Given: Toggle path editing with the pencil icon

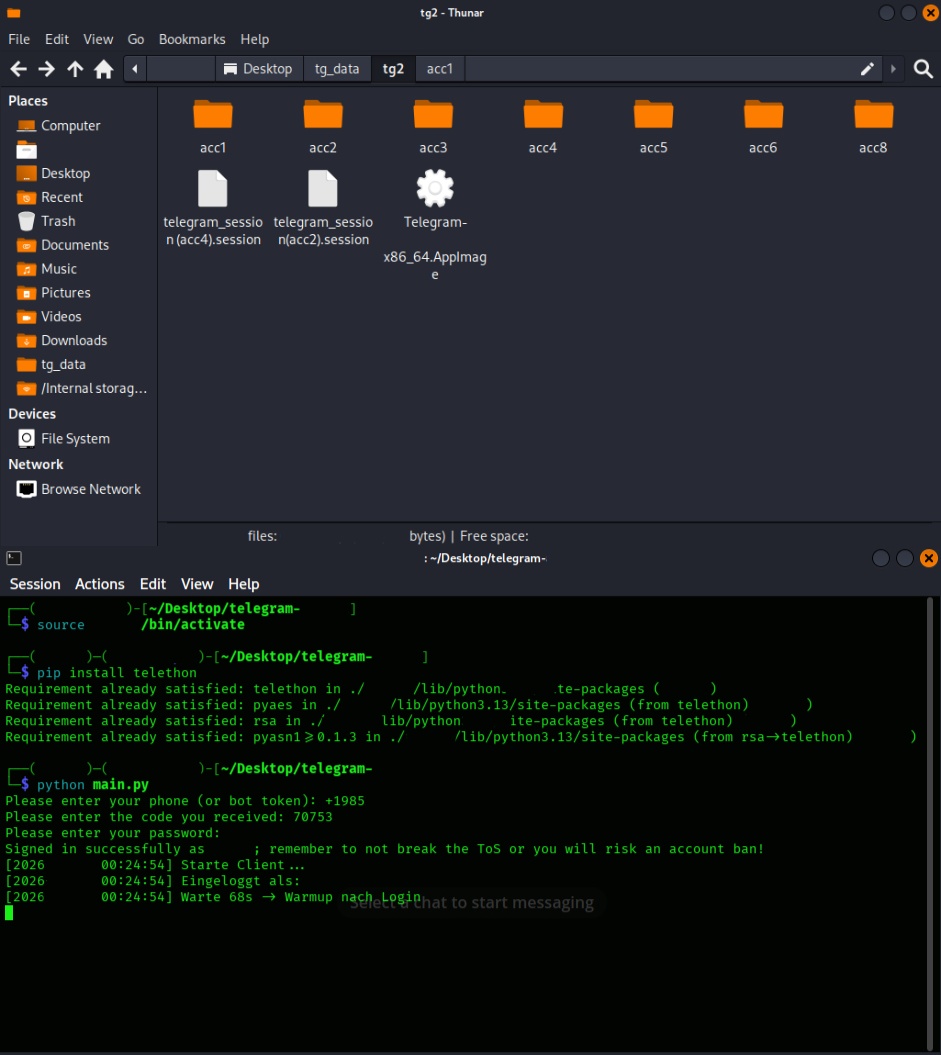Looking at the screenshot, I should [x=867, y=69].
